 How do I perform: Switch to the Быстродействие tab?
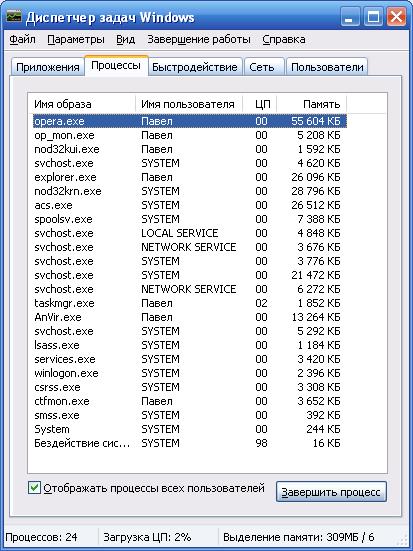(x=195, y=67)
